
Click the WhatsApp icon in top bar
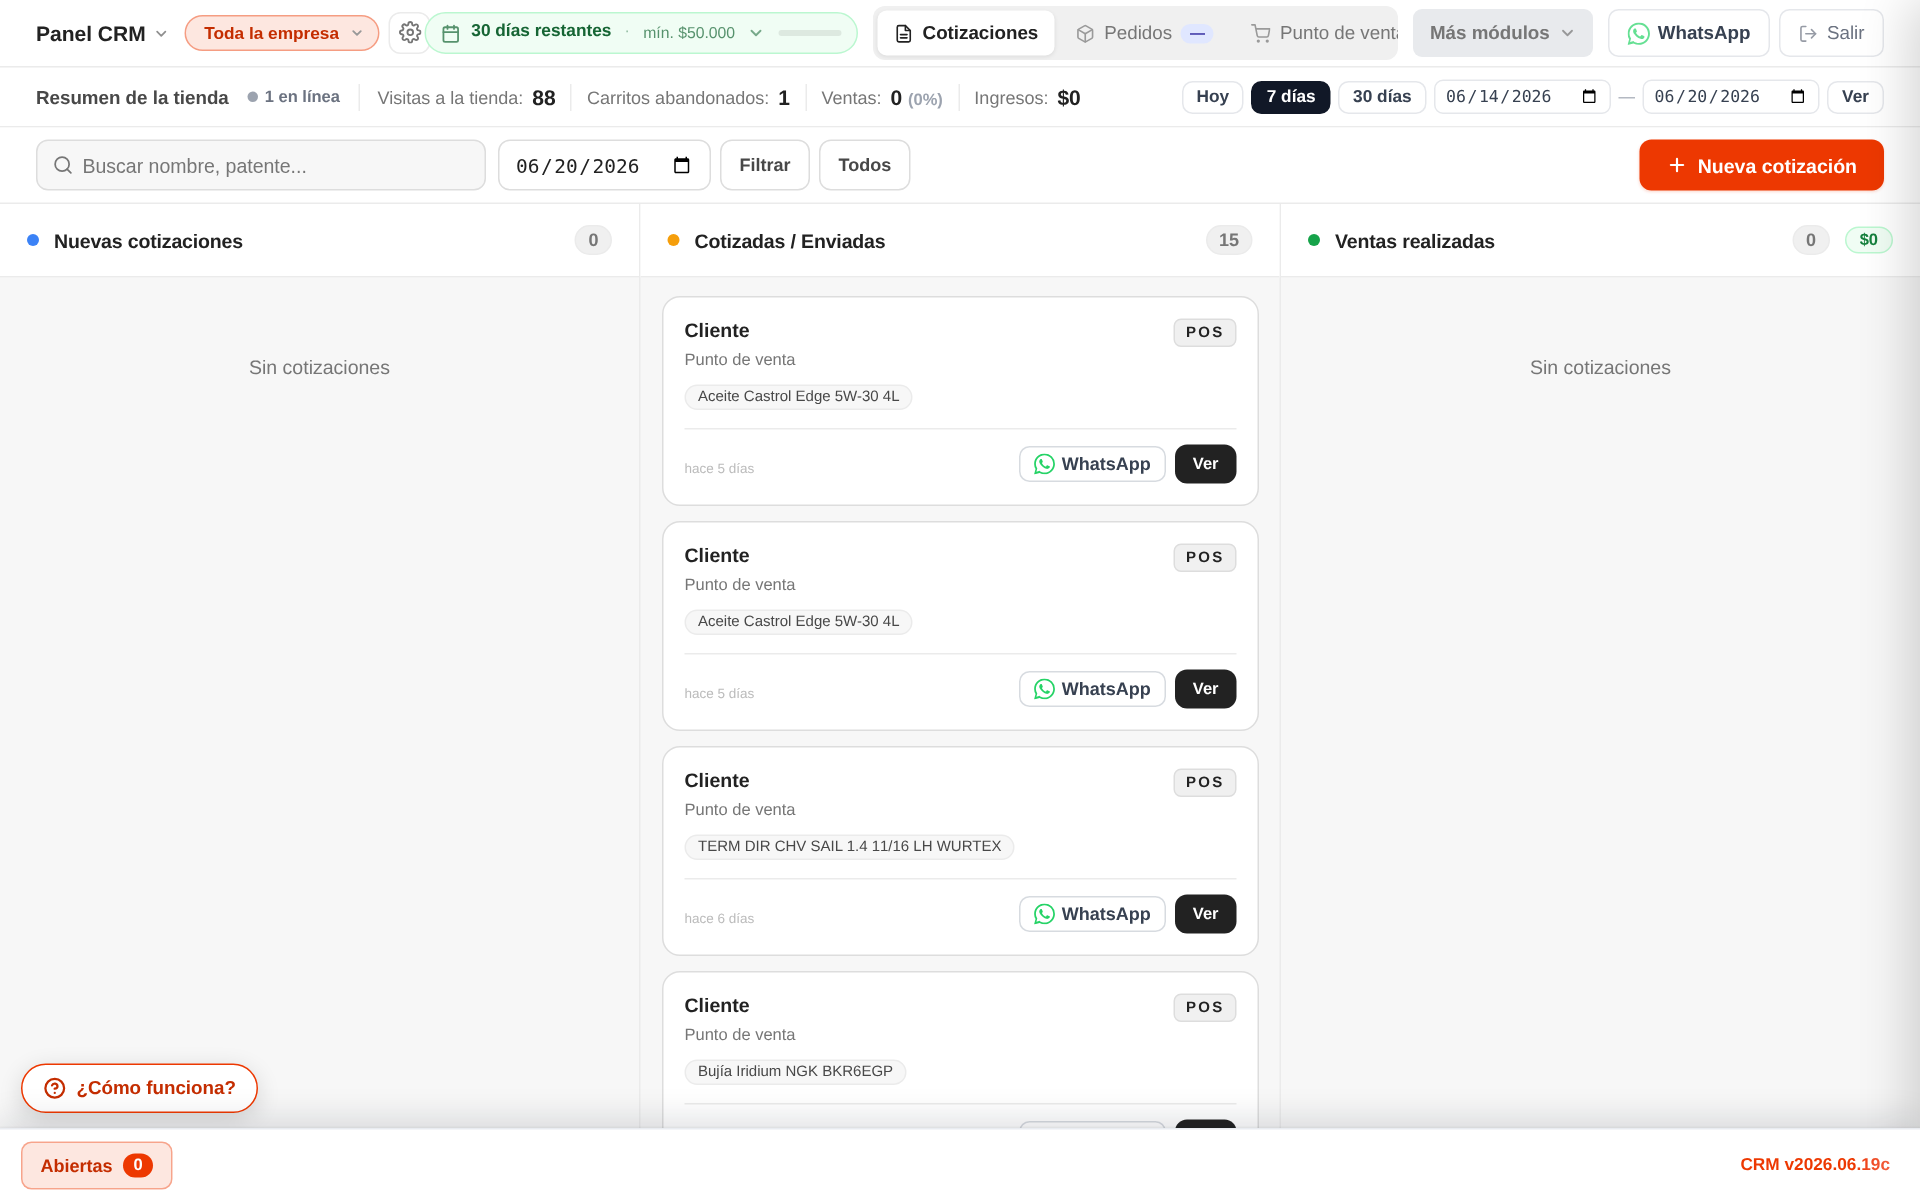1638,34
